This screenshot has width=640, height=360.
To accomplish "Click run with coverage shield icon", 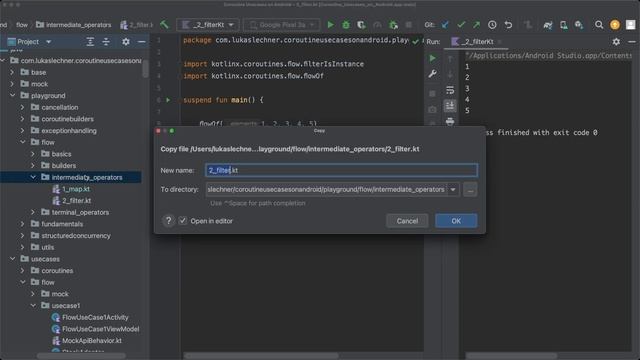I will [x=361, y=25].
